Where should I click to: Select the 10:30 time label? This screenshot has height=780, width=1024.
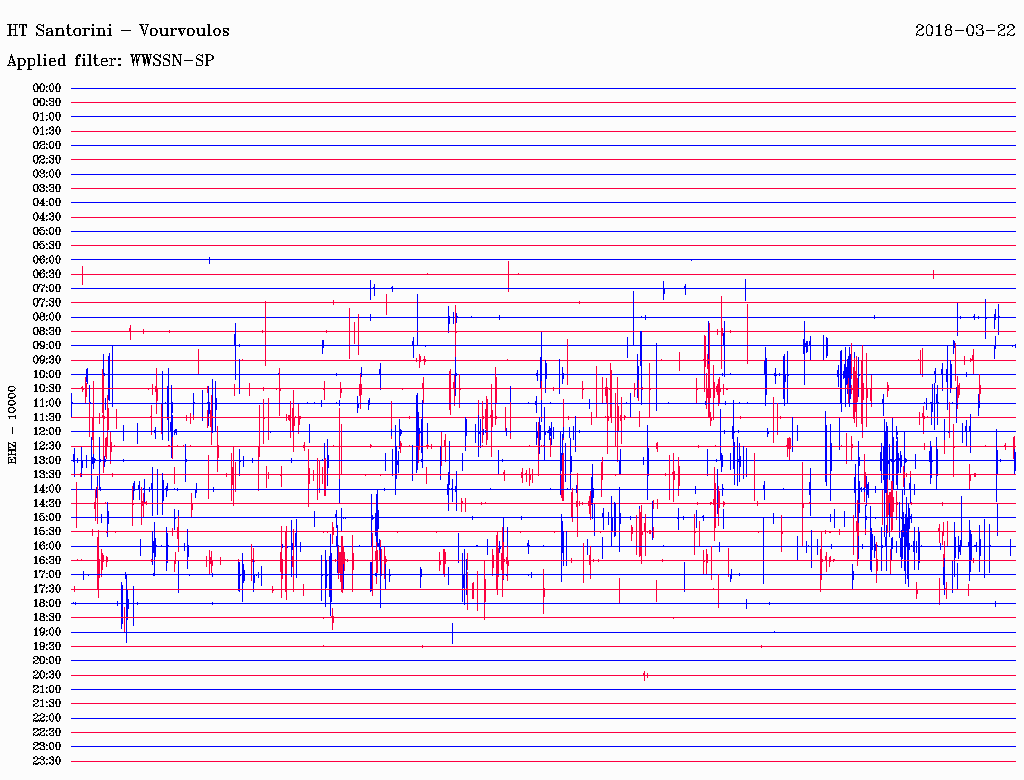[x=47, y=389]
